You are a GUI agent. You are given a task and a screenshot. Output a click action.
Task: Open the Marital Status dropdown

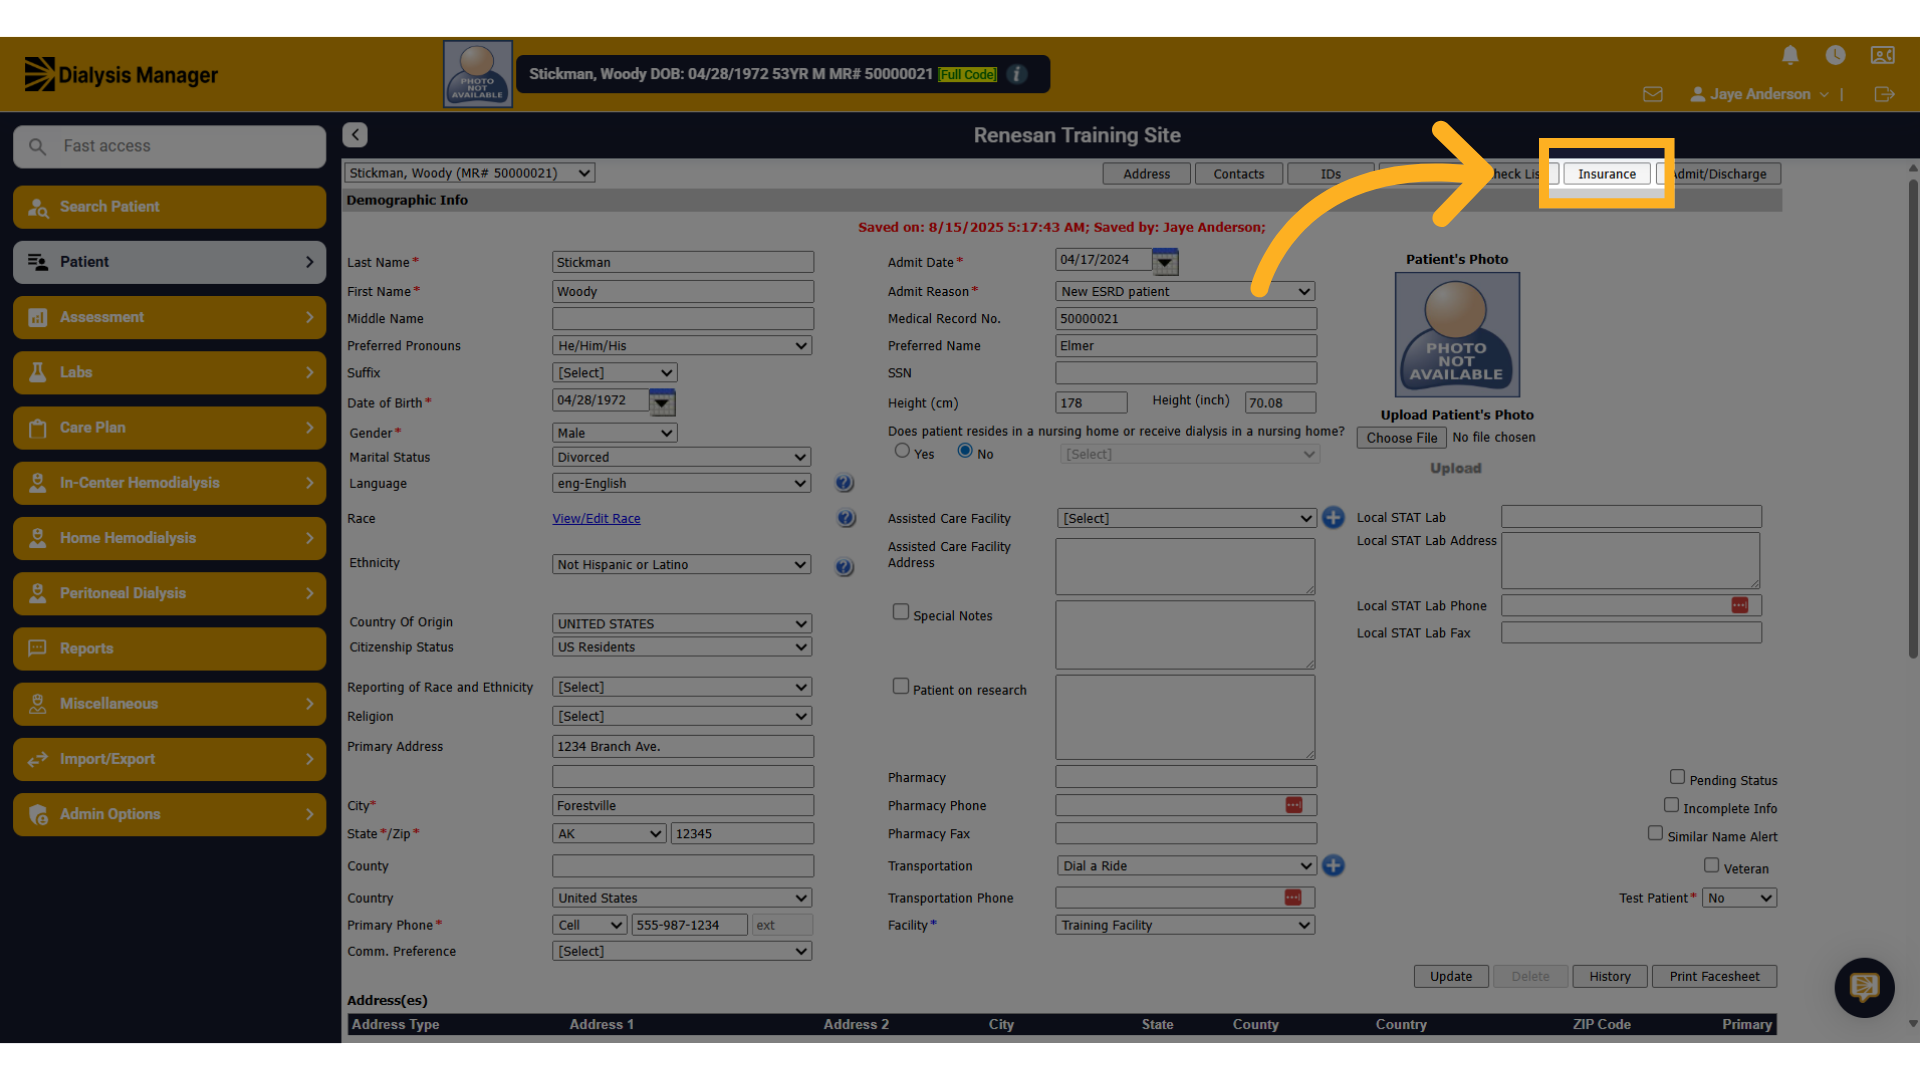click(682, 457)
